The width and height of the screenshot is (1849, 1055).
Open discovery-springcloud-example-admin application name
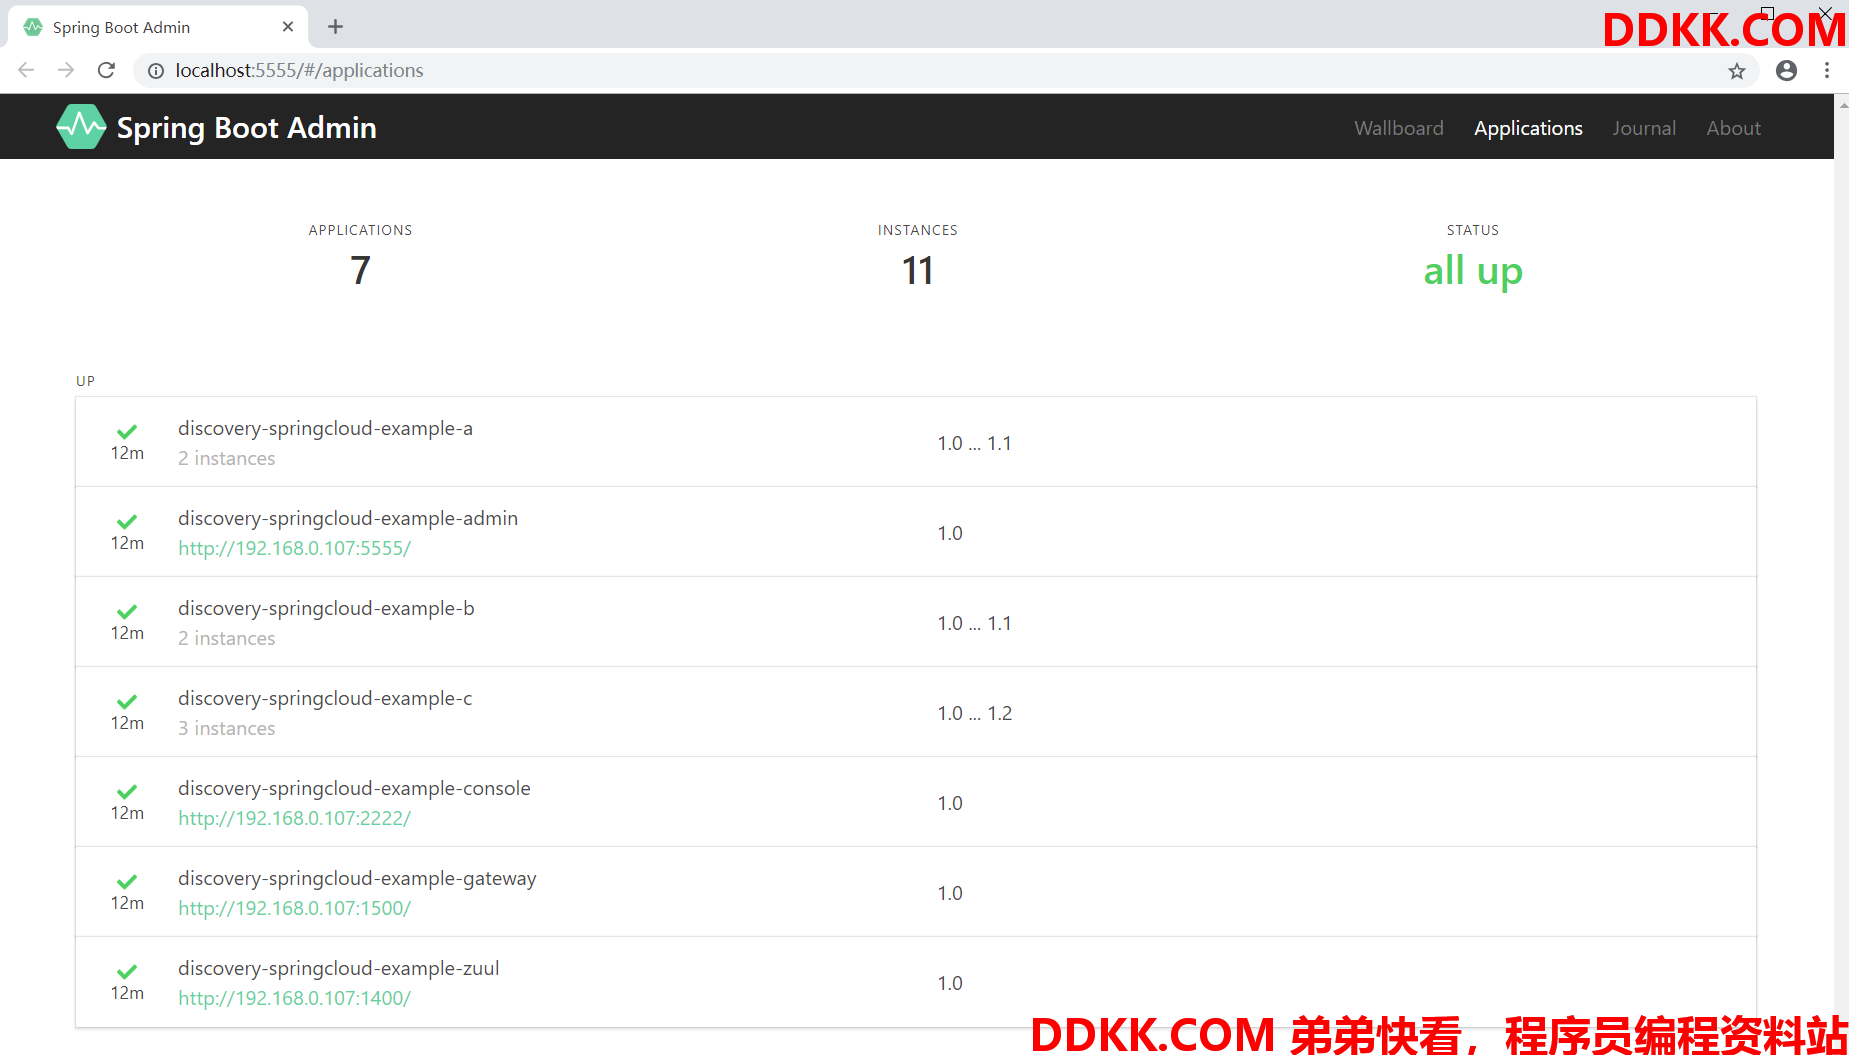pos(348,518)
